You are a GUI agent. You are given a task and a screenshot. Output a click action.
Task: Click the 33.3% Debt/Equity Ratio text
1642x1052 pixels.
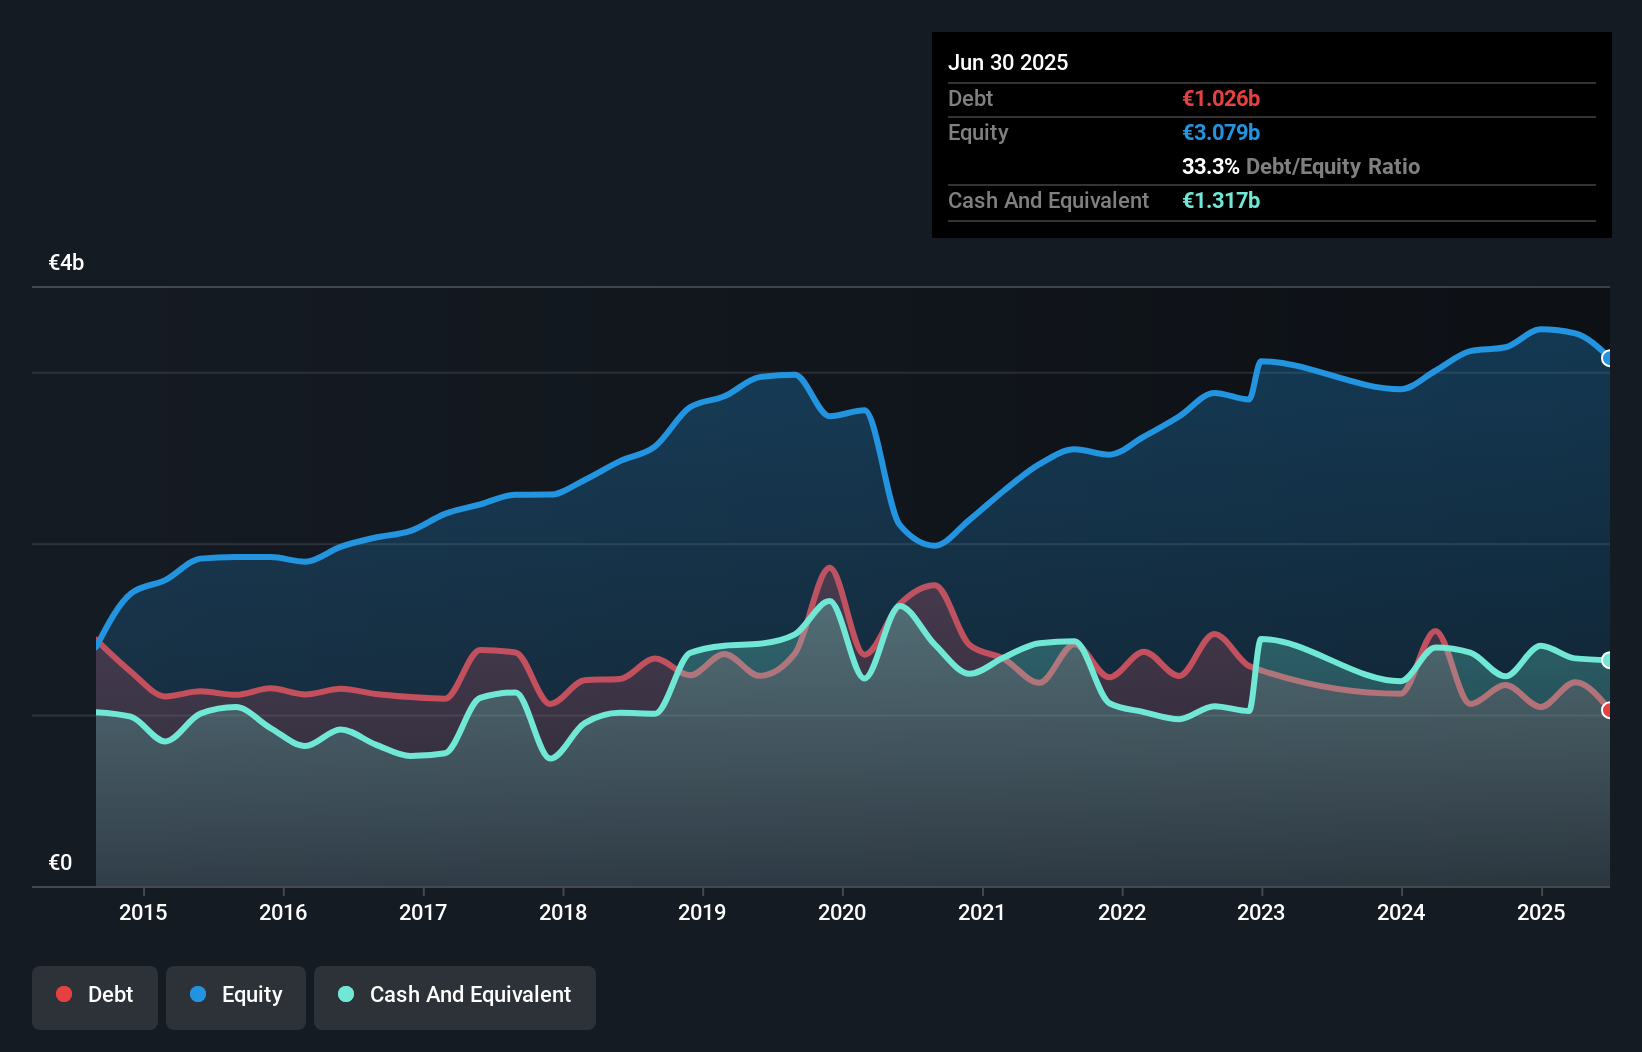pos(1300,166)
